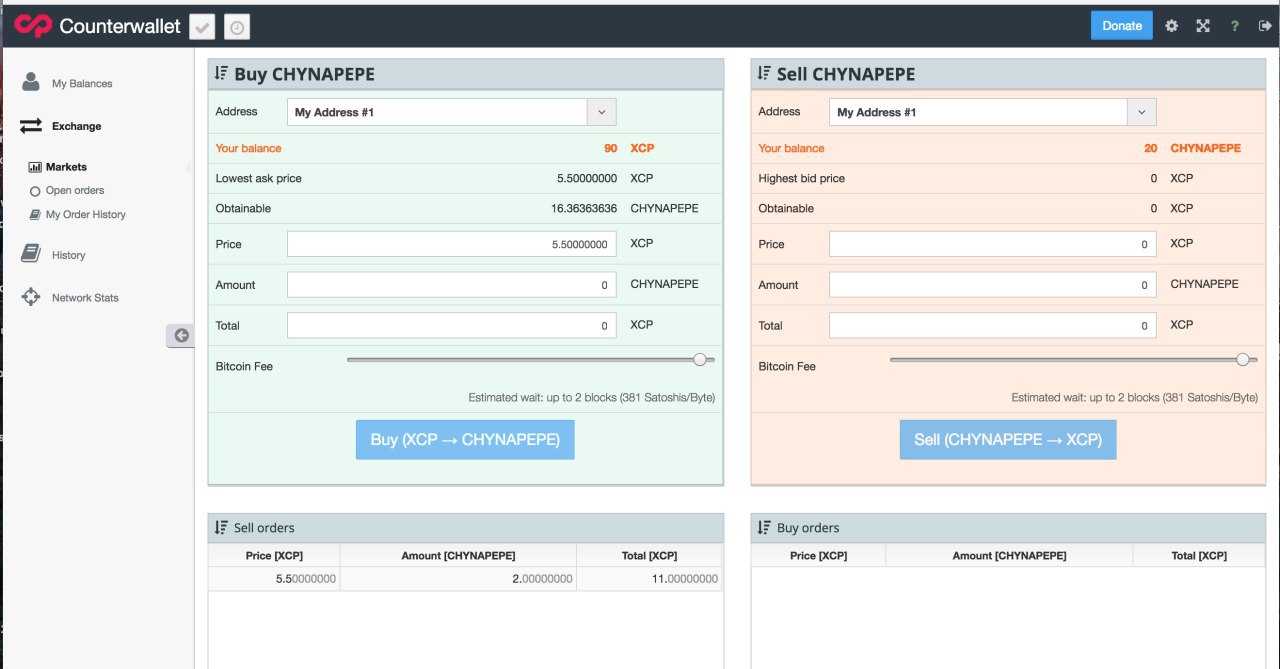This screenshot has width=1280, height=669.
Task: Click Sell orders Price [XCP] column header
Action: [x=274, y=555]
